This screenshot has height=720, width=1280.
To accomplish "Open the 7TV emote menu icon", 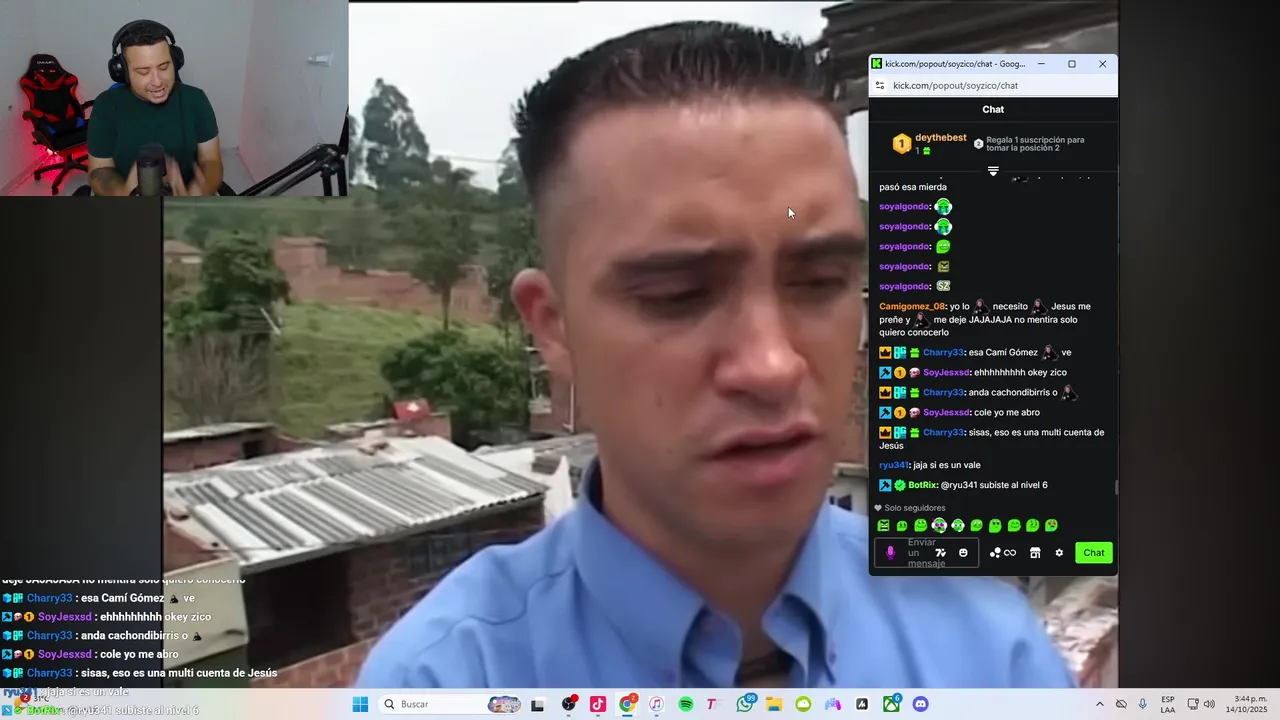I will point(940,553).
